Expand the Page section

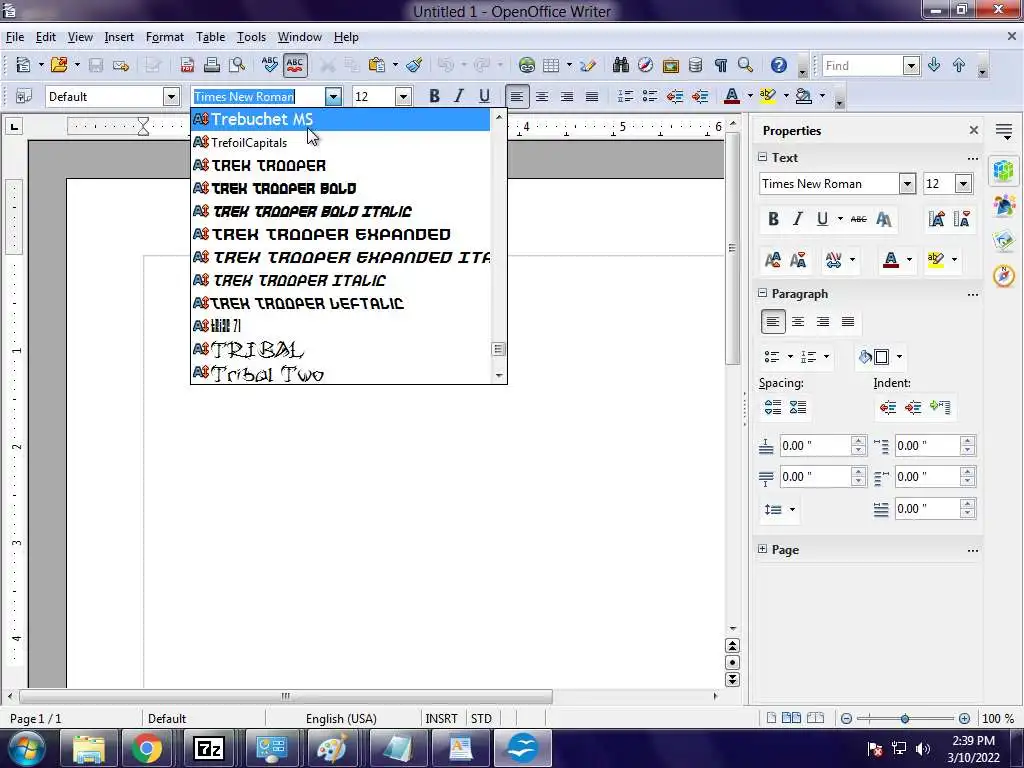(762, 549)
